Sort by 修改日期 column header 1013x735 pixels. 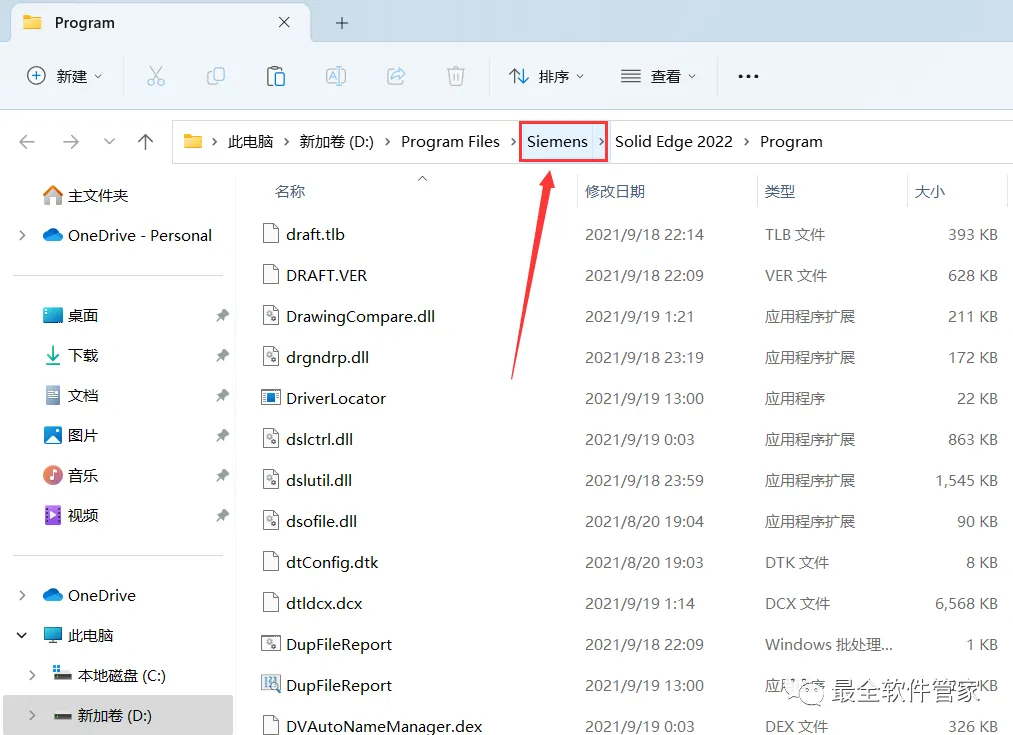coord(615,191)
